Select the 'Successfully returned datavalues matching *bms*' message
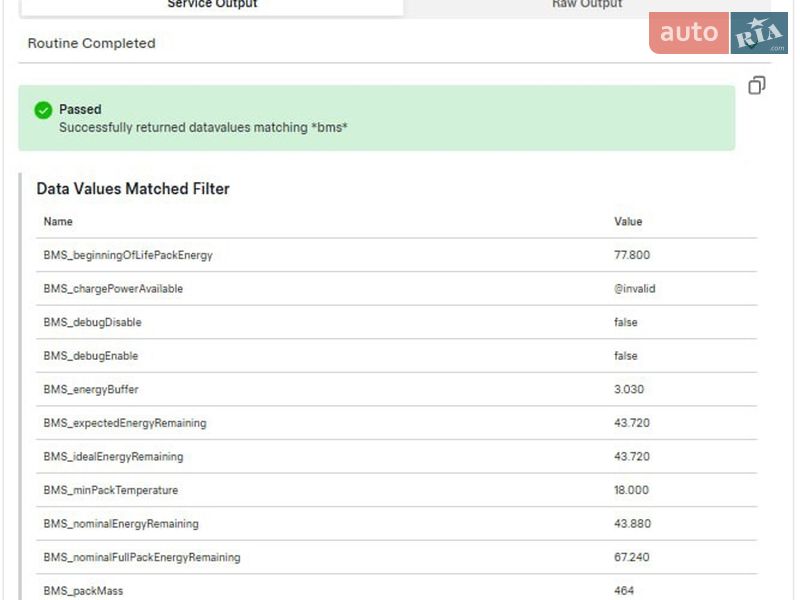The height and width of the screenshot is (600, 800). tap(203, 128)
